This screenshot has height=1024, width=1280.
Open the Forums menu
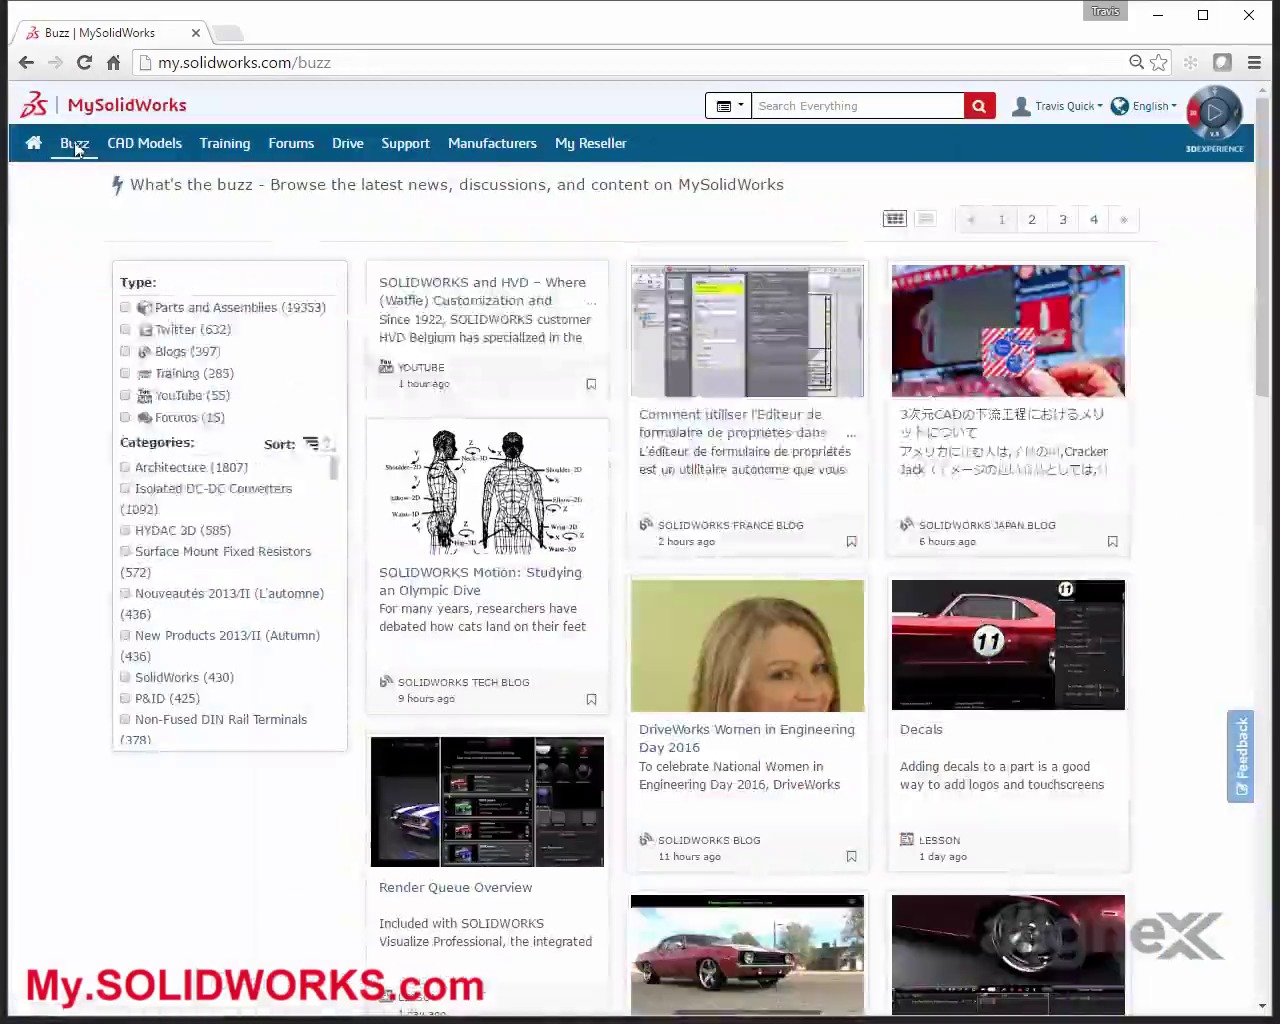point(291,143)
